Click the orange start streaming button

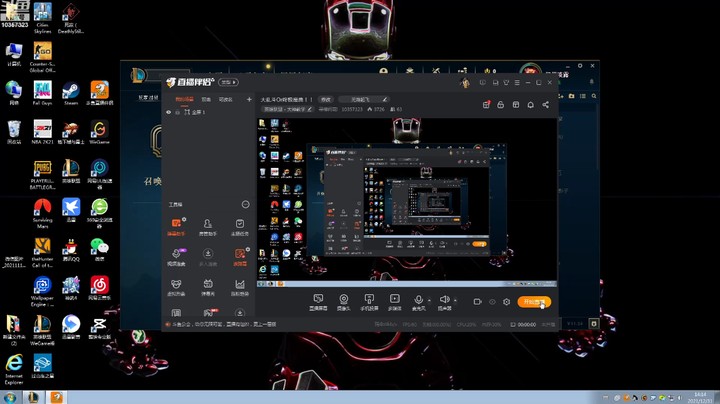pyautogui.click(x=534, y=302)
